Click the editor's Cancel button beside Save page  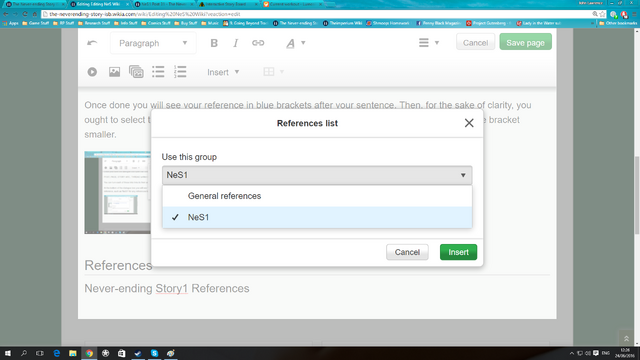tap(475, 42)
